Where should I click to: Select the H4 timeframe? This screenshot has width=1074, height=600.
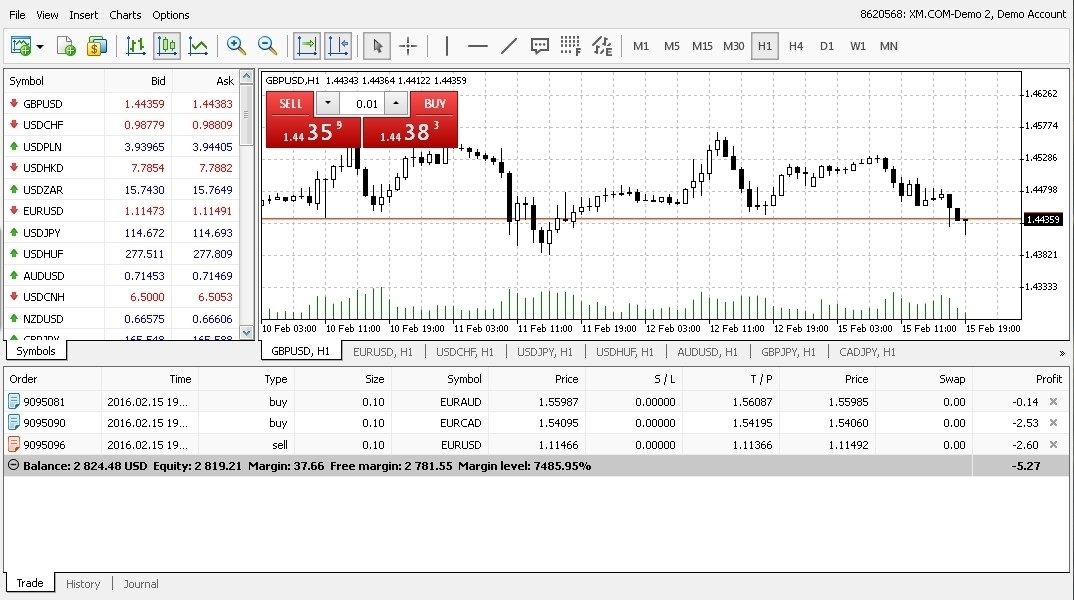(796, 46)
